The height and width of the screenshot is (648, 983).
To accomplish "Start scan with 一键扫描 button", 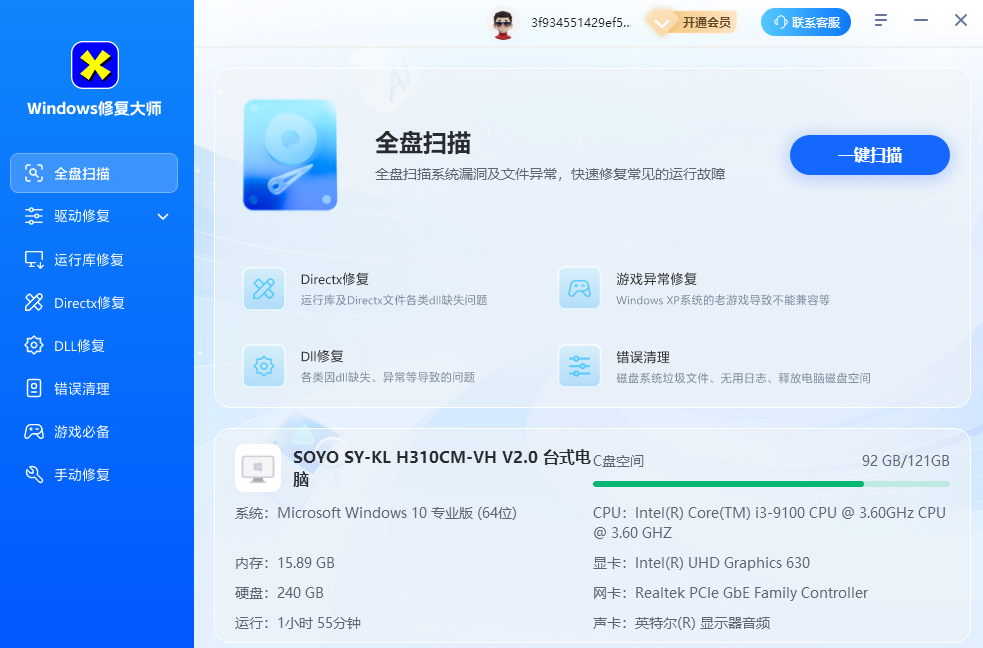I will coord(869,155).
